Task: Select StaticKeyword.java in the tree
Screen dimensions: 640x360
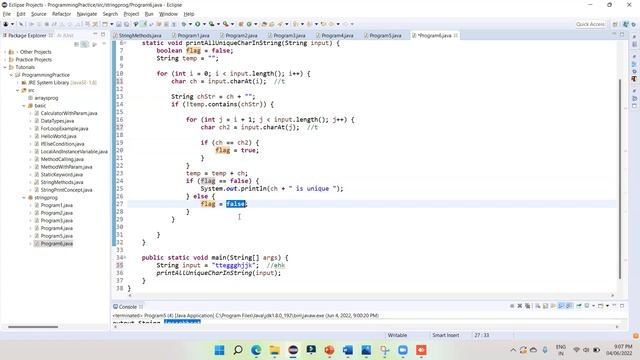Action: pos(61,175)
